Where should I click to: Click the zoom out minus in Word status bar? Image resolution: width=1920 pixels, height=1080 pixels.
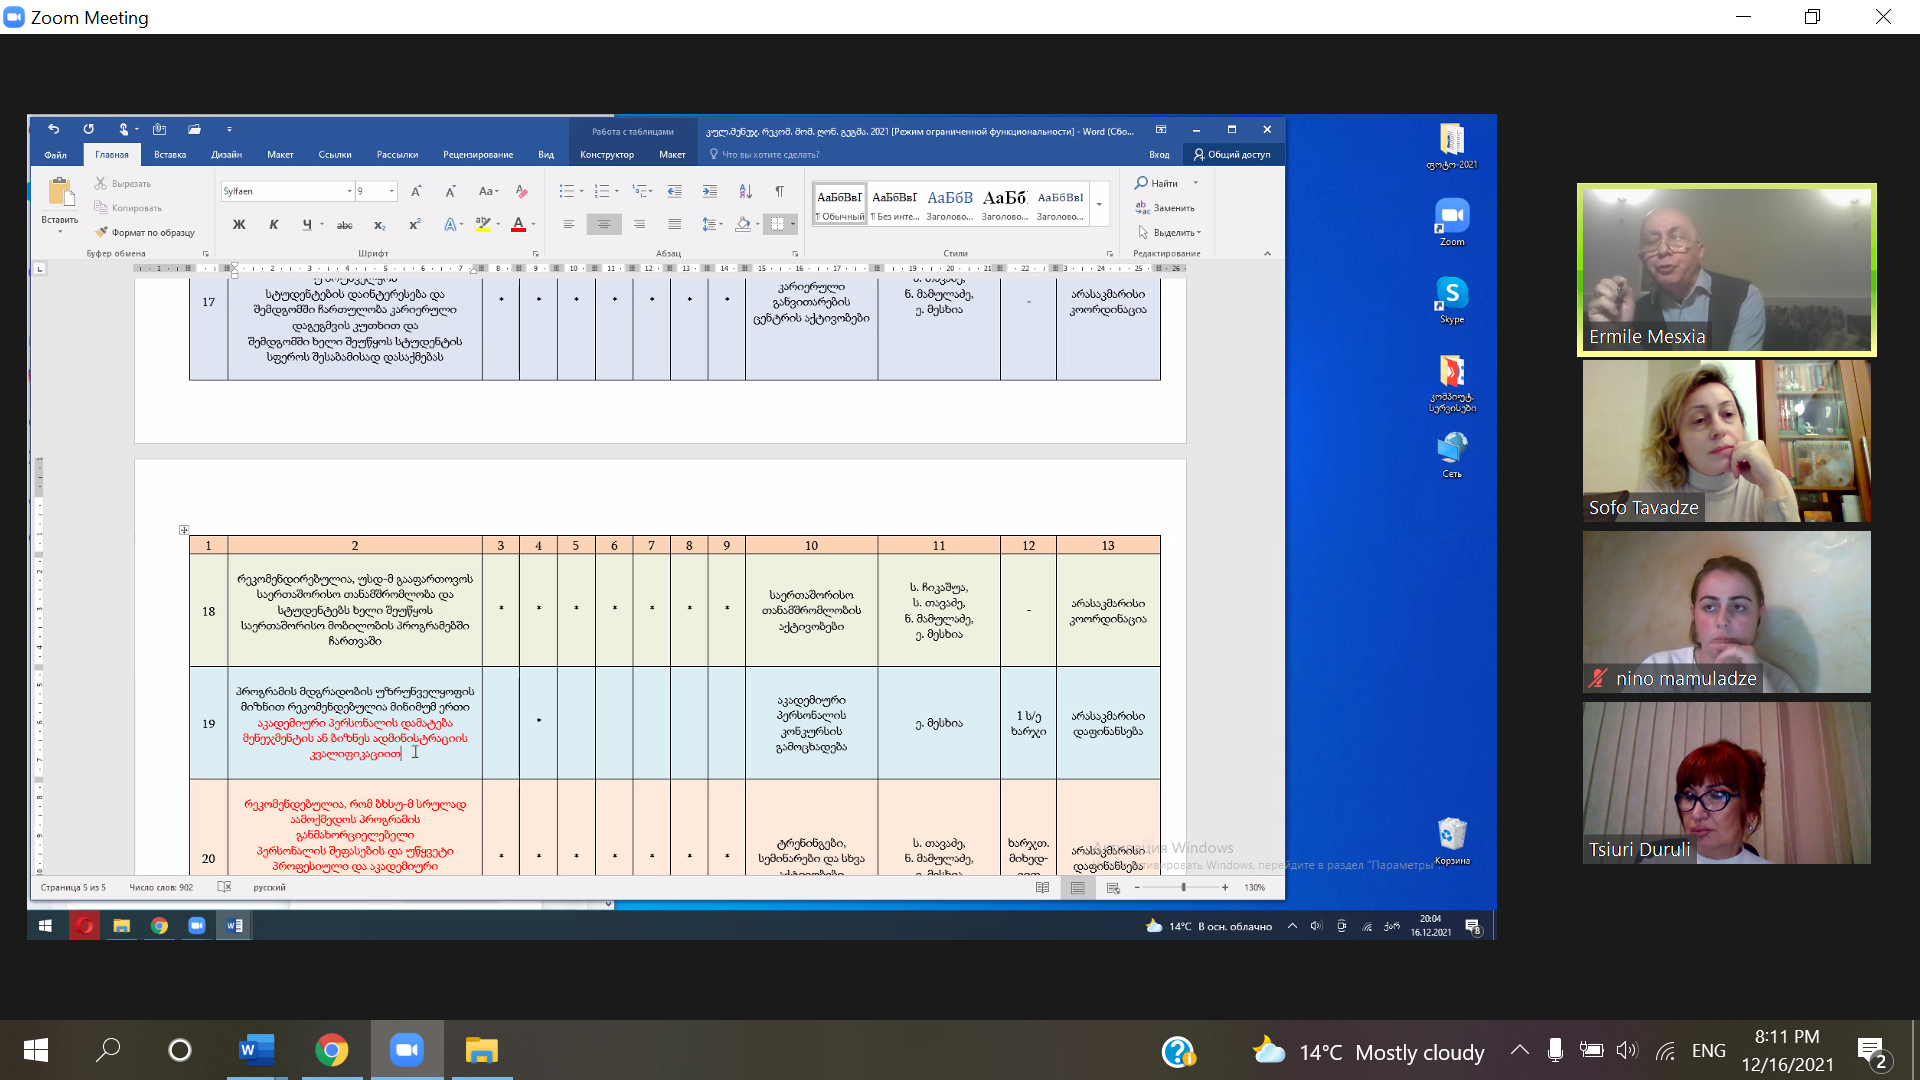(1137, 887)
